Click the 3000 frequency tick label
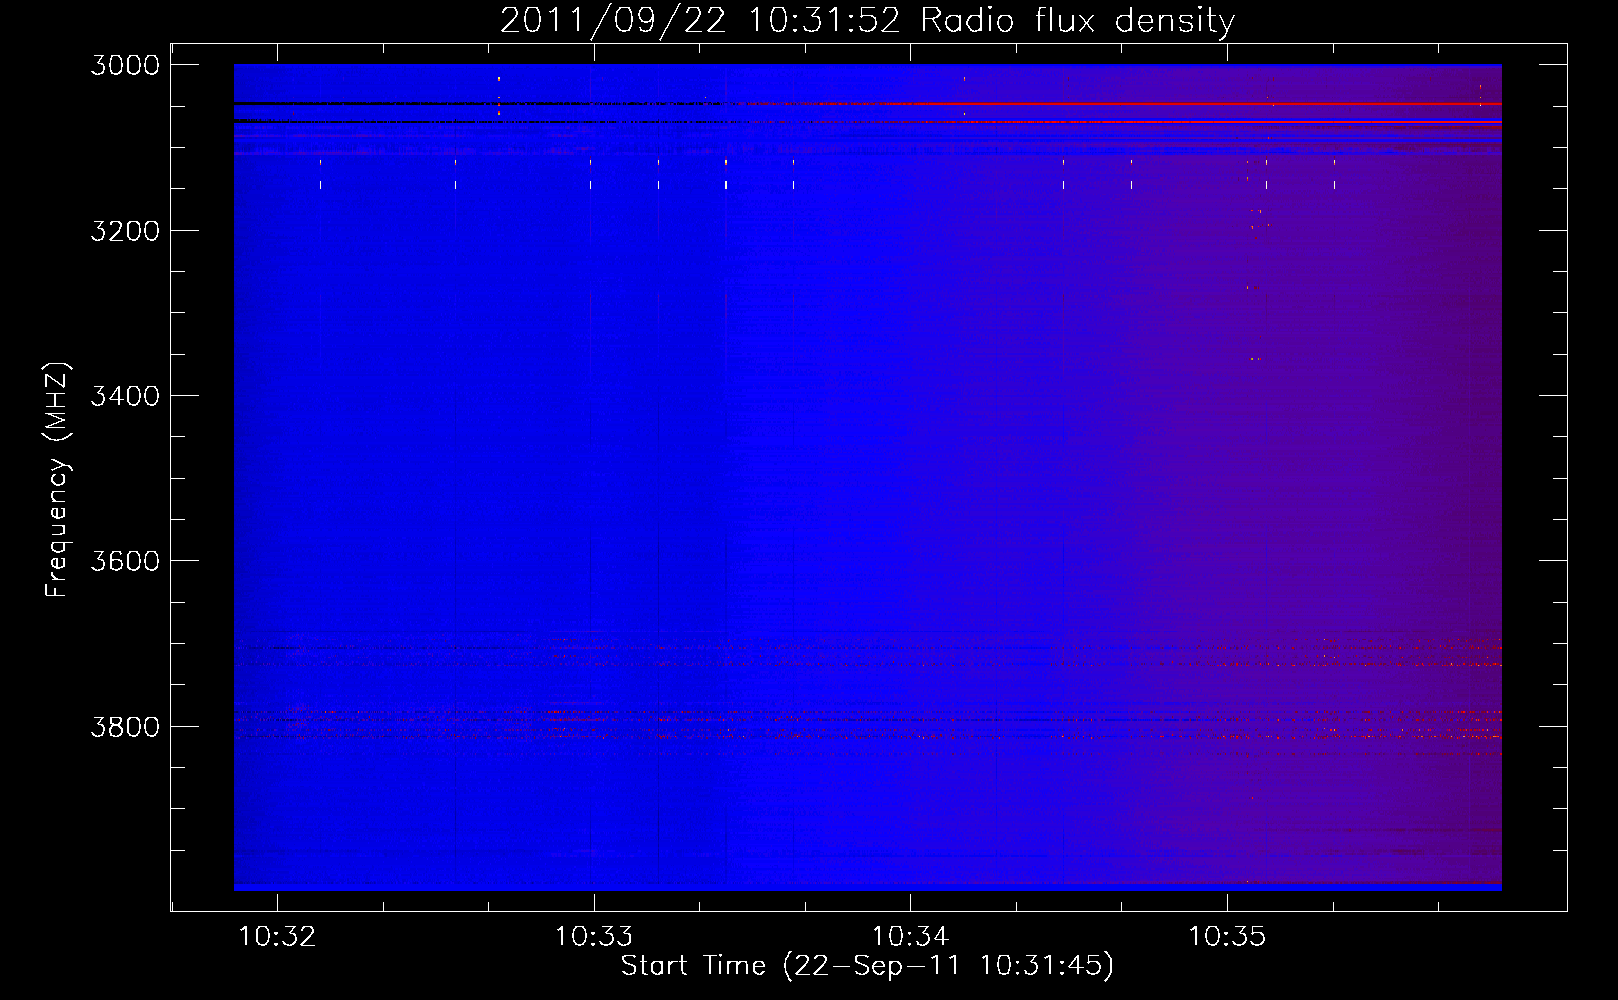 click(125, 65)
